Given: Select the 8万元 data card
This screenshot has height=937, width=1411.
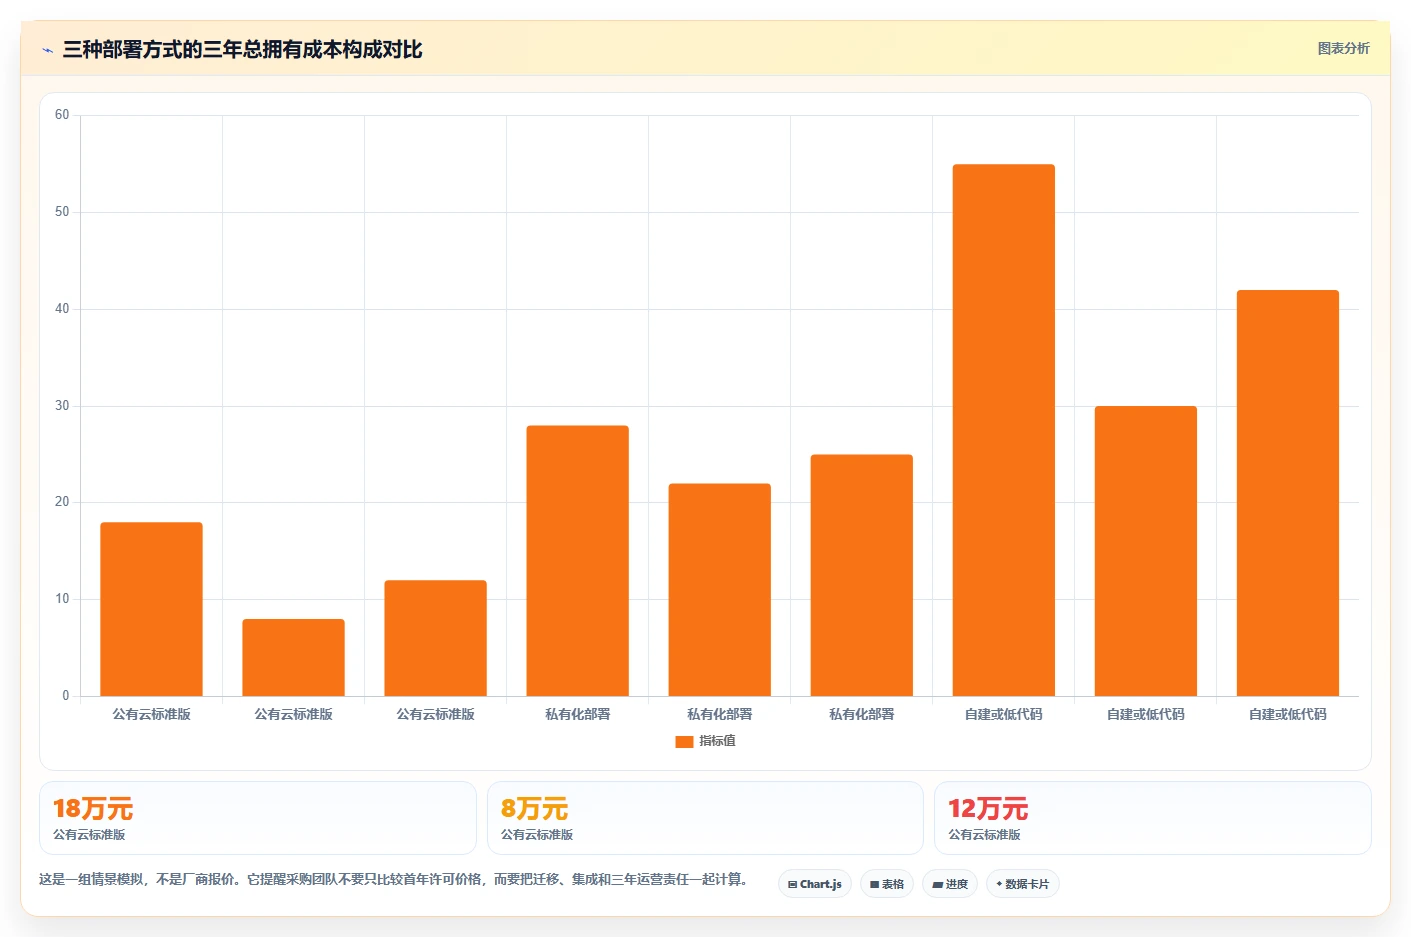Looking at the screenshot, I should 705,818.
